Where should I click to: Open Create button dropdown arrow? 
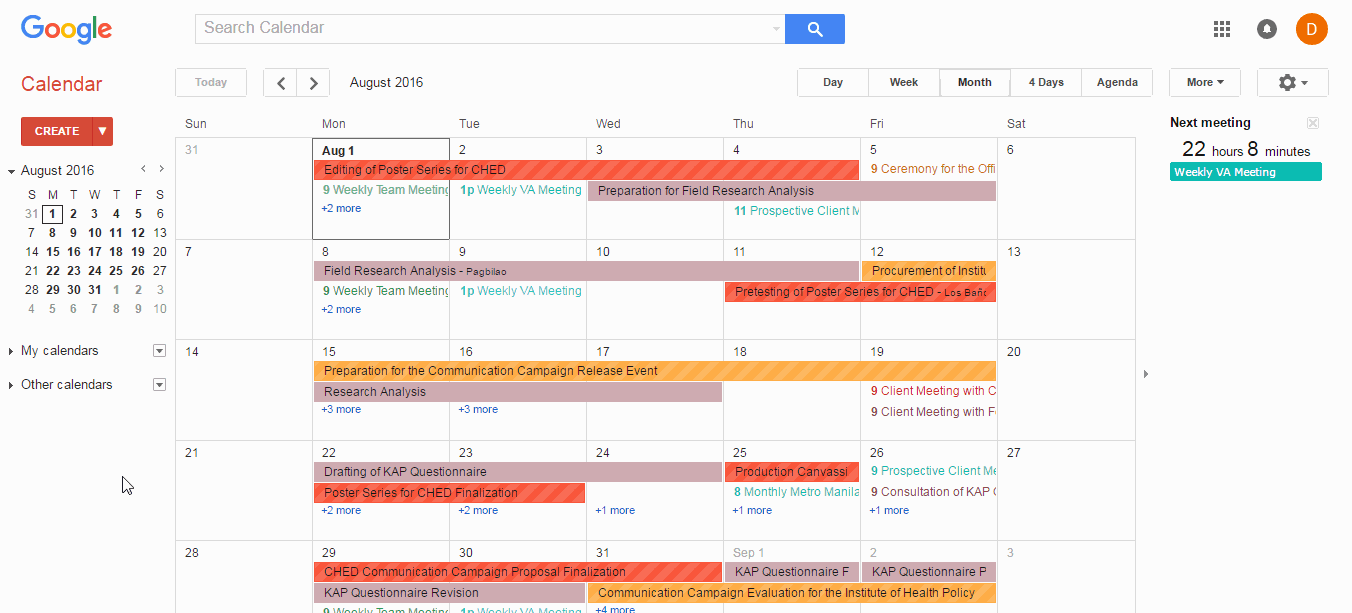click(103, 131)
